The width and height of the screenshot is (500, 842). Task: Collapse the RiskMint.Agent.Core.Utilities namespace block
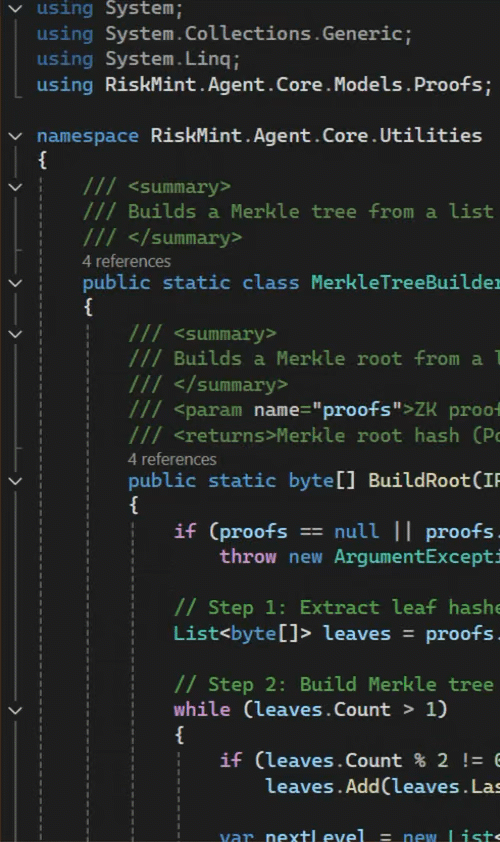click(x=16, y=136)
